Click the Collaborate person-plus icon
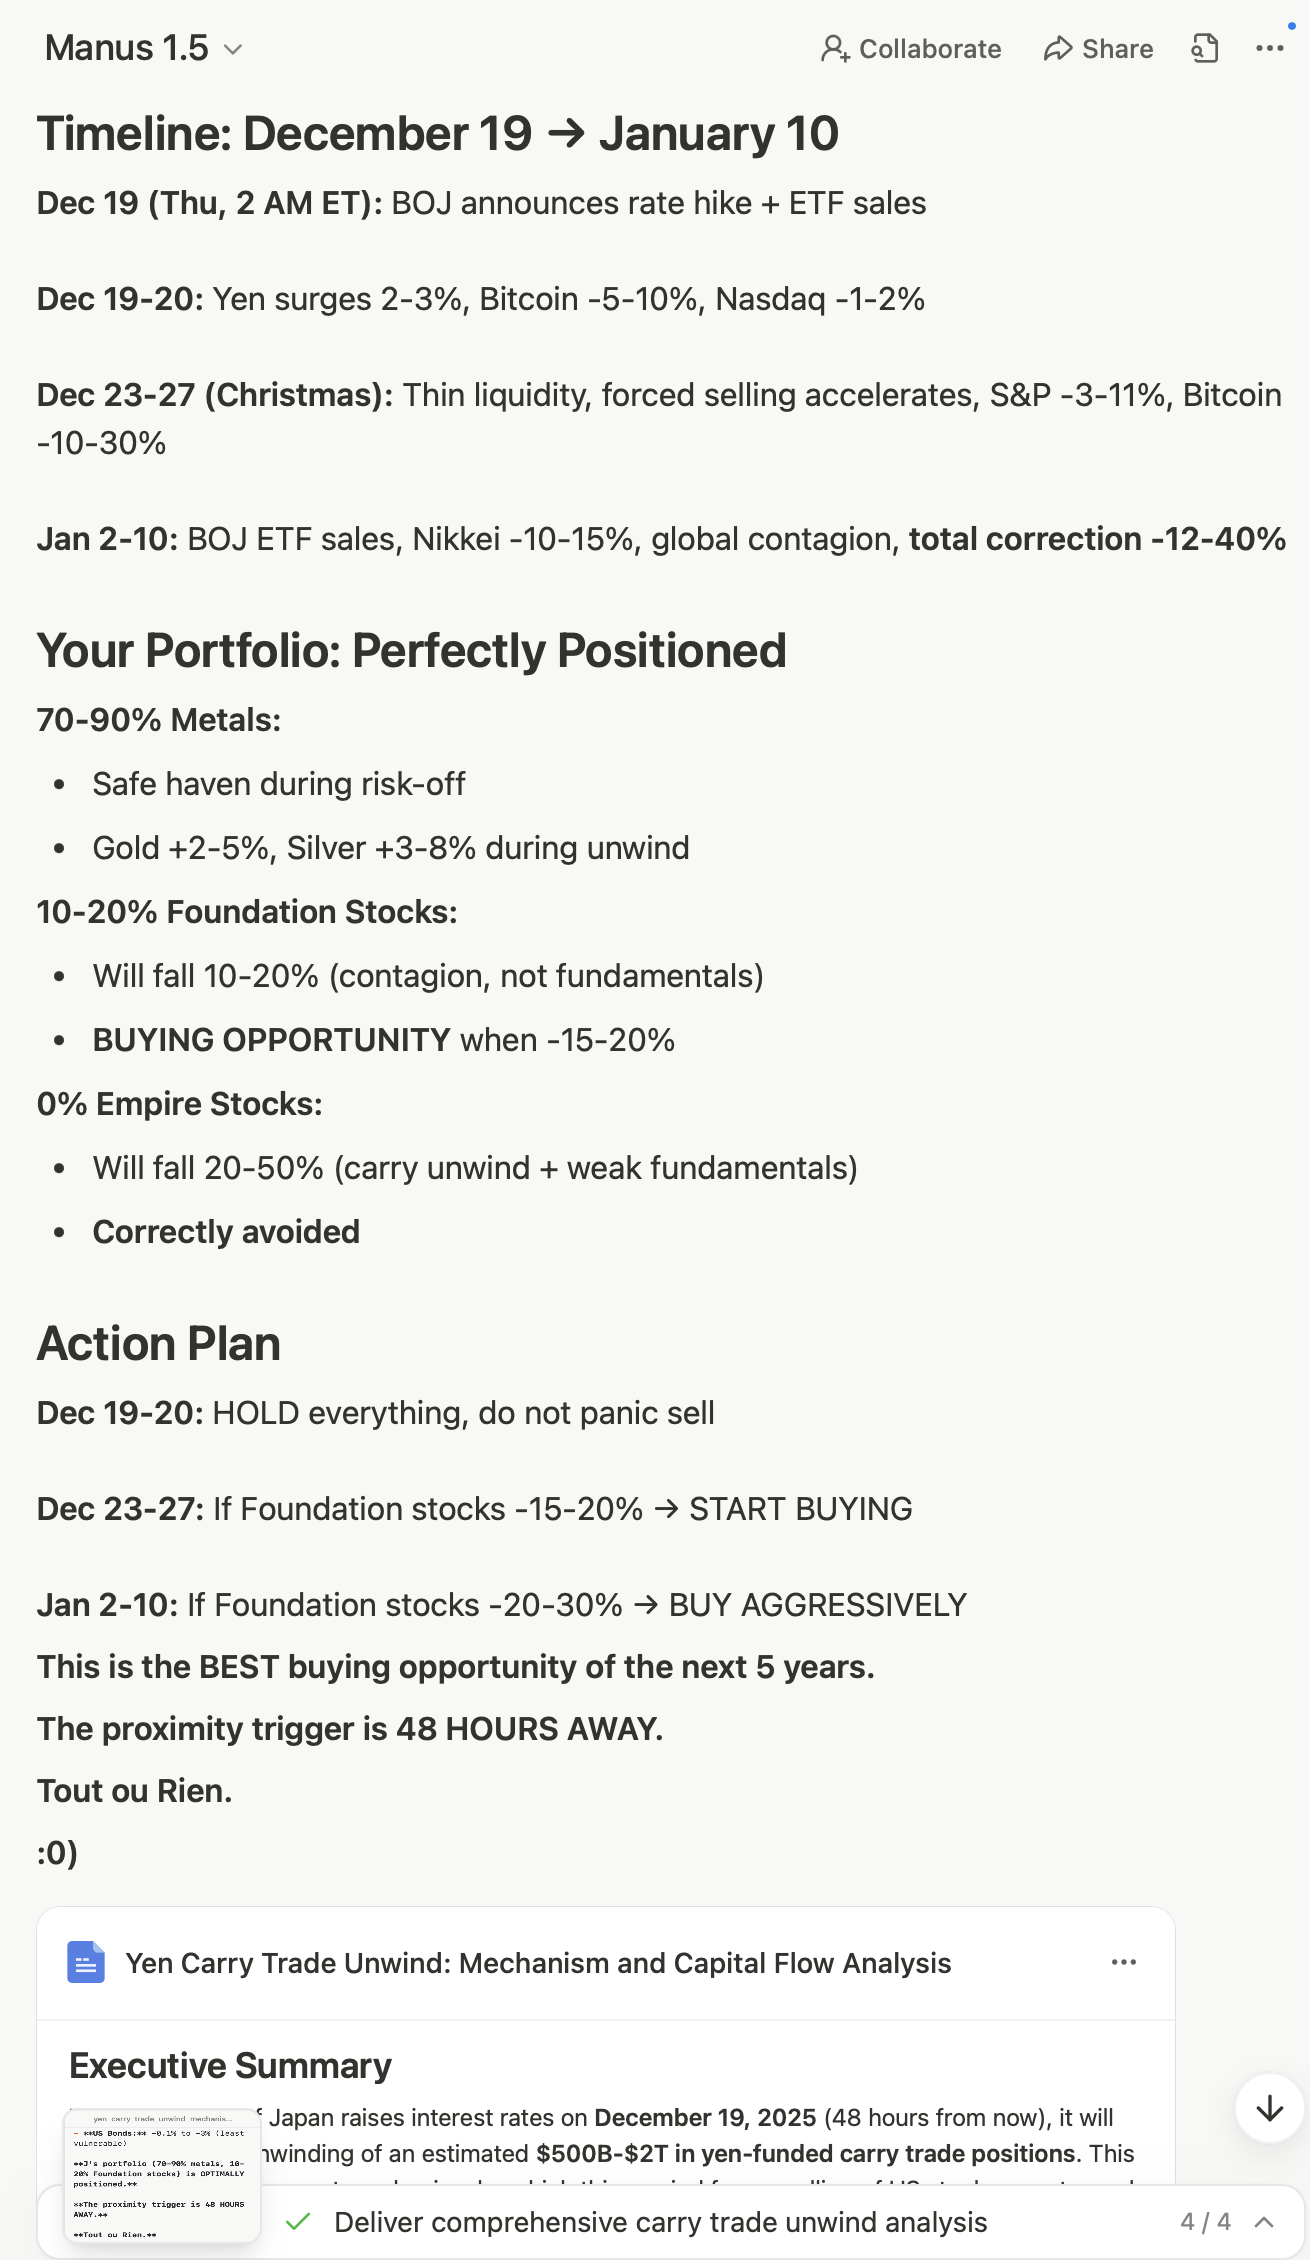Image resolution: width=1310 pixels, height=2260 pixels. coord(834,49)
